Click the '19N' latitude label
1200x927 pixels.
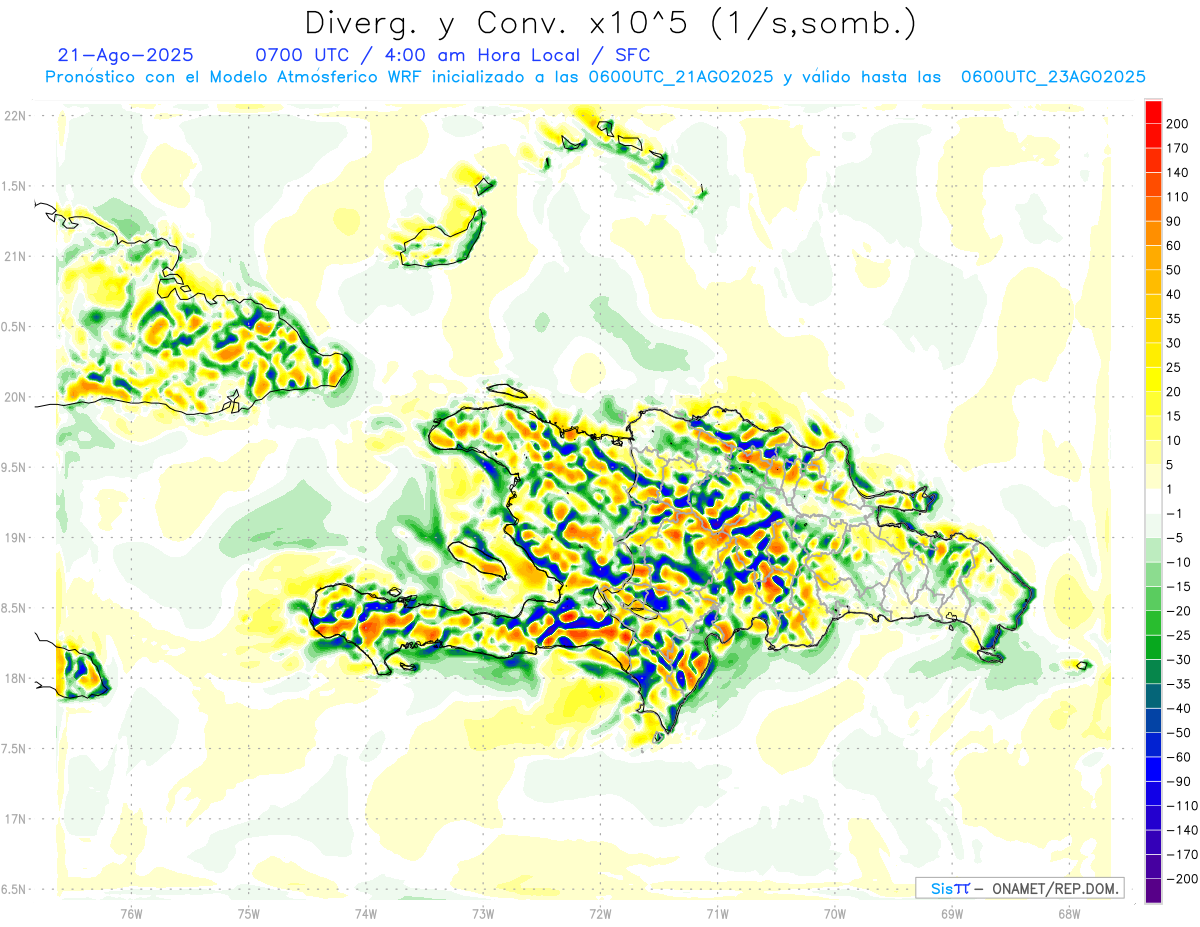point(14,537)
